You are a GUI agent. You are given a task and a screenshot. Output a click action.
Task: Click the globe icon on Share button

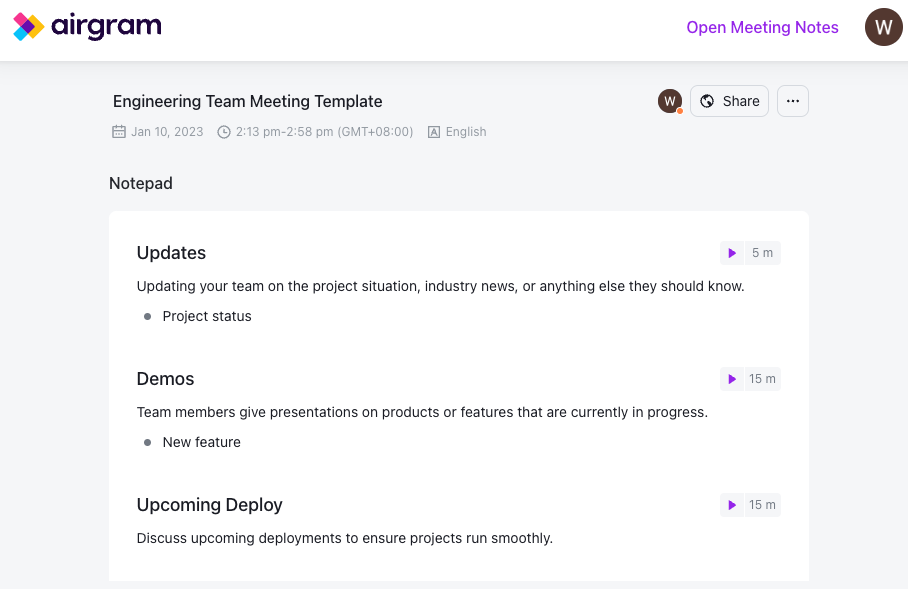[x=707, y=101]
